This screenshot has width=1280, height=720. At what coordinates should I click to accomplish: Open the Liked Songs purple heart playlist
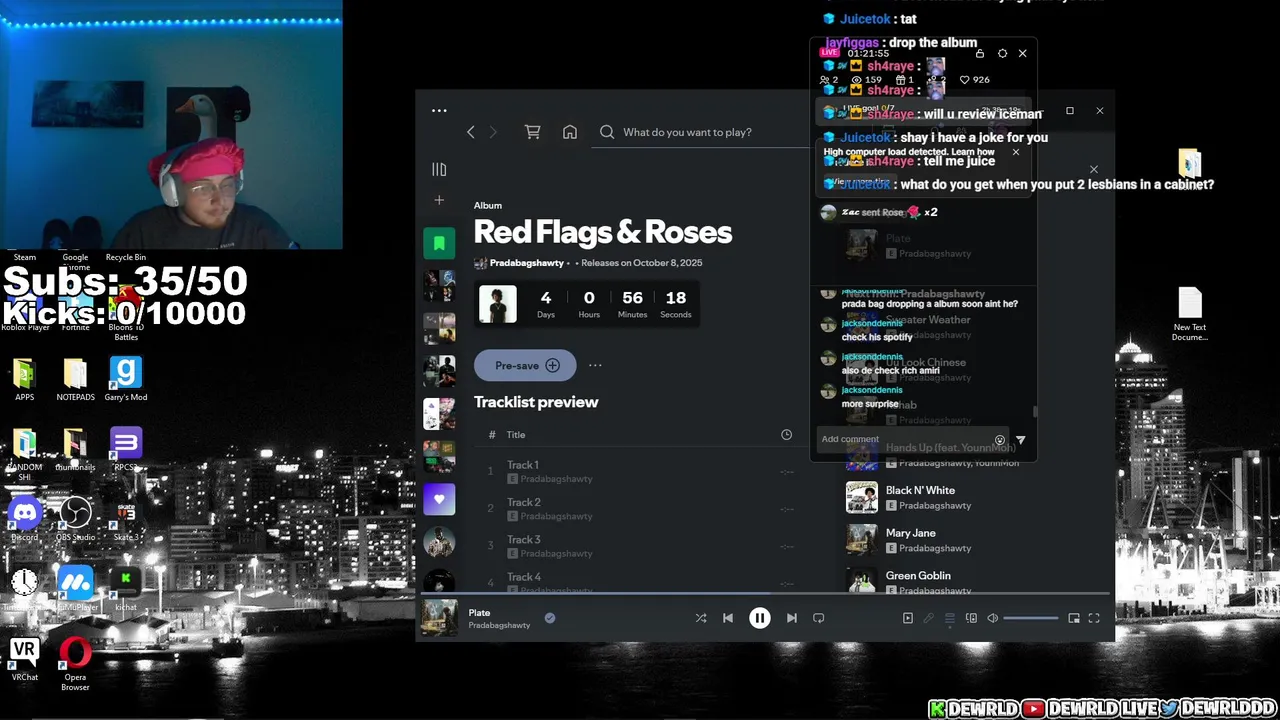(x=439, y=499)
